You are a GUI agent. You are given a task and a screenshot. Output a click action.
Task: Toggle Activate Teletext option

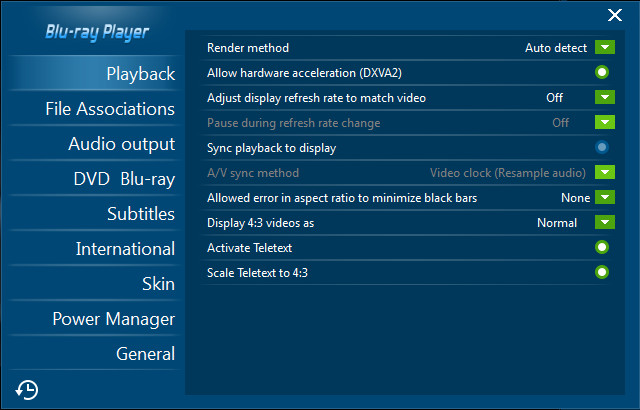pos(602,247)
